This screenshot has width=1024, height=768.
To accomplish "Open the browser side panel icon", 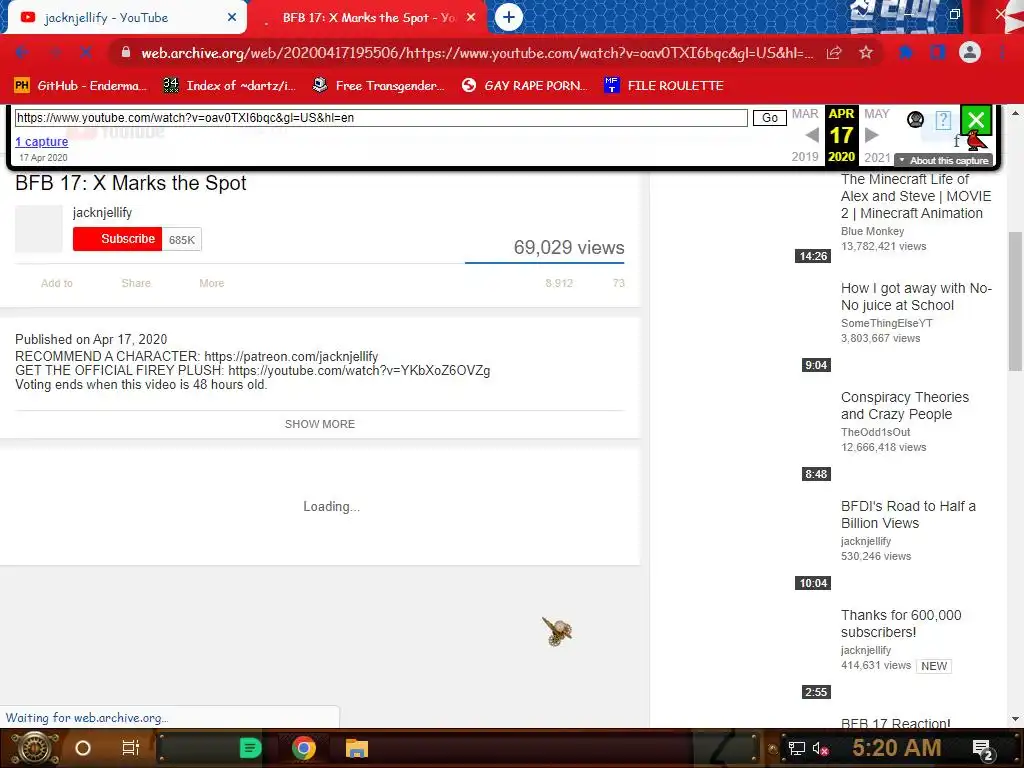I will coord(938,52).
